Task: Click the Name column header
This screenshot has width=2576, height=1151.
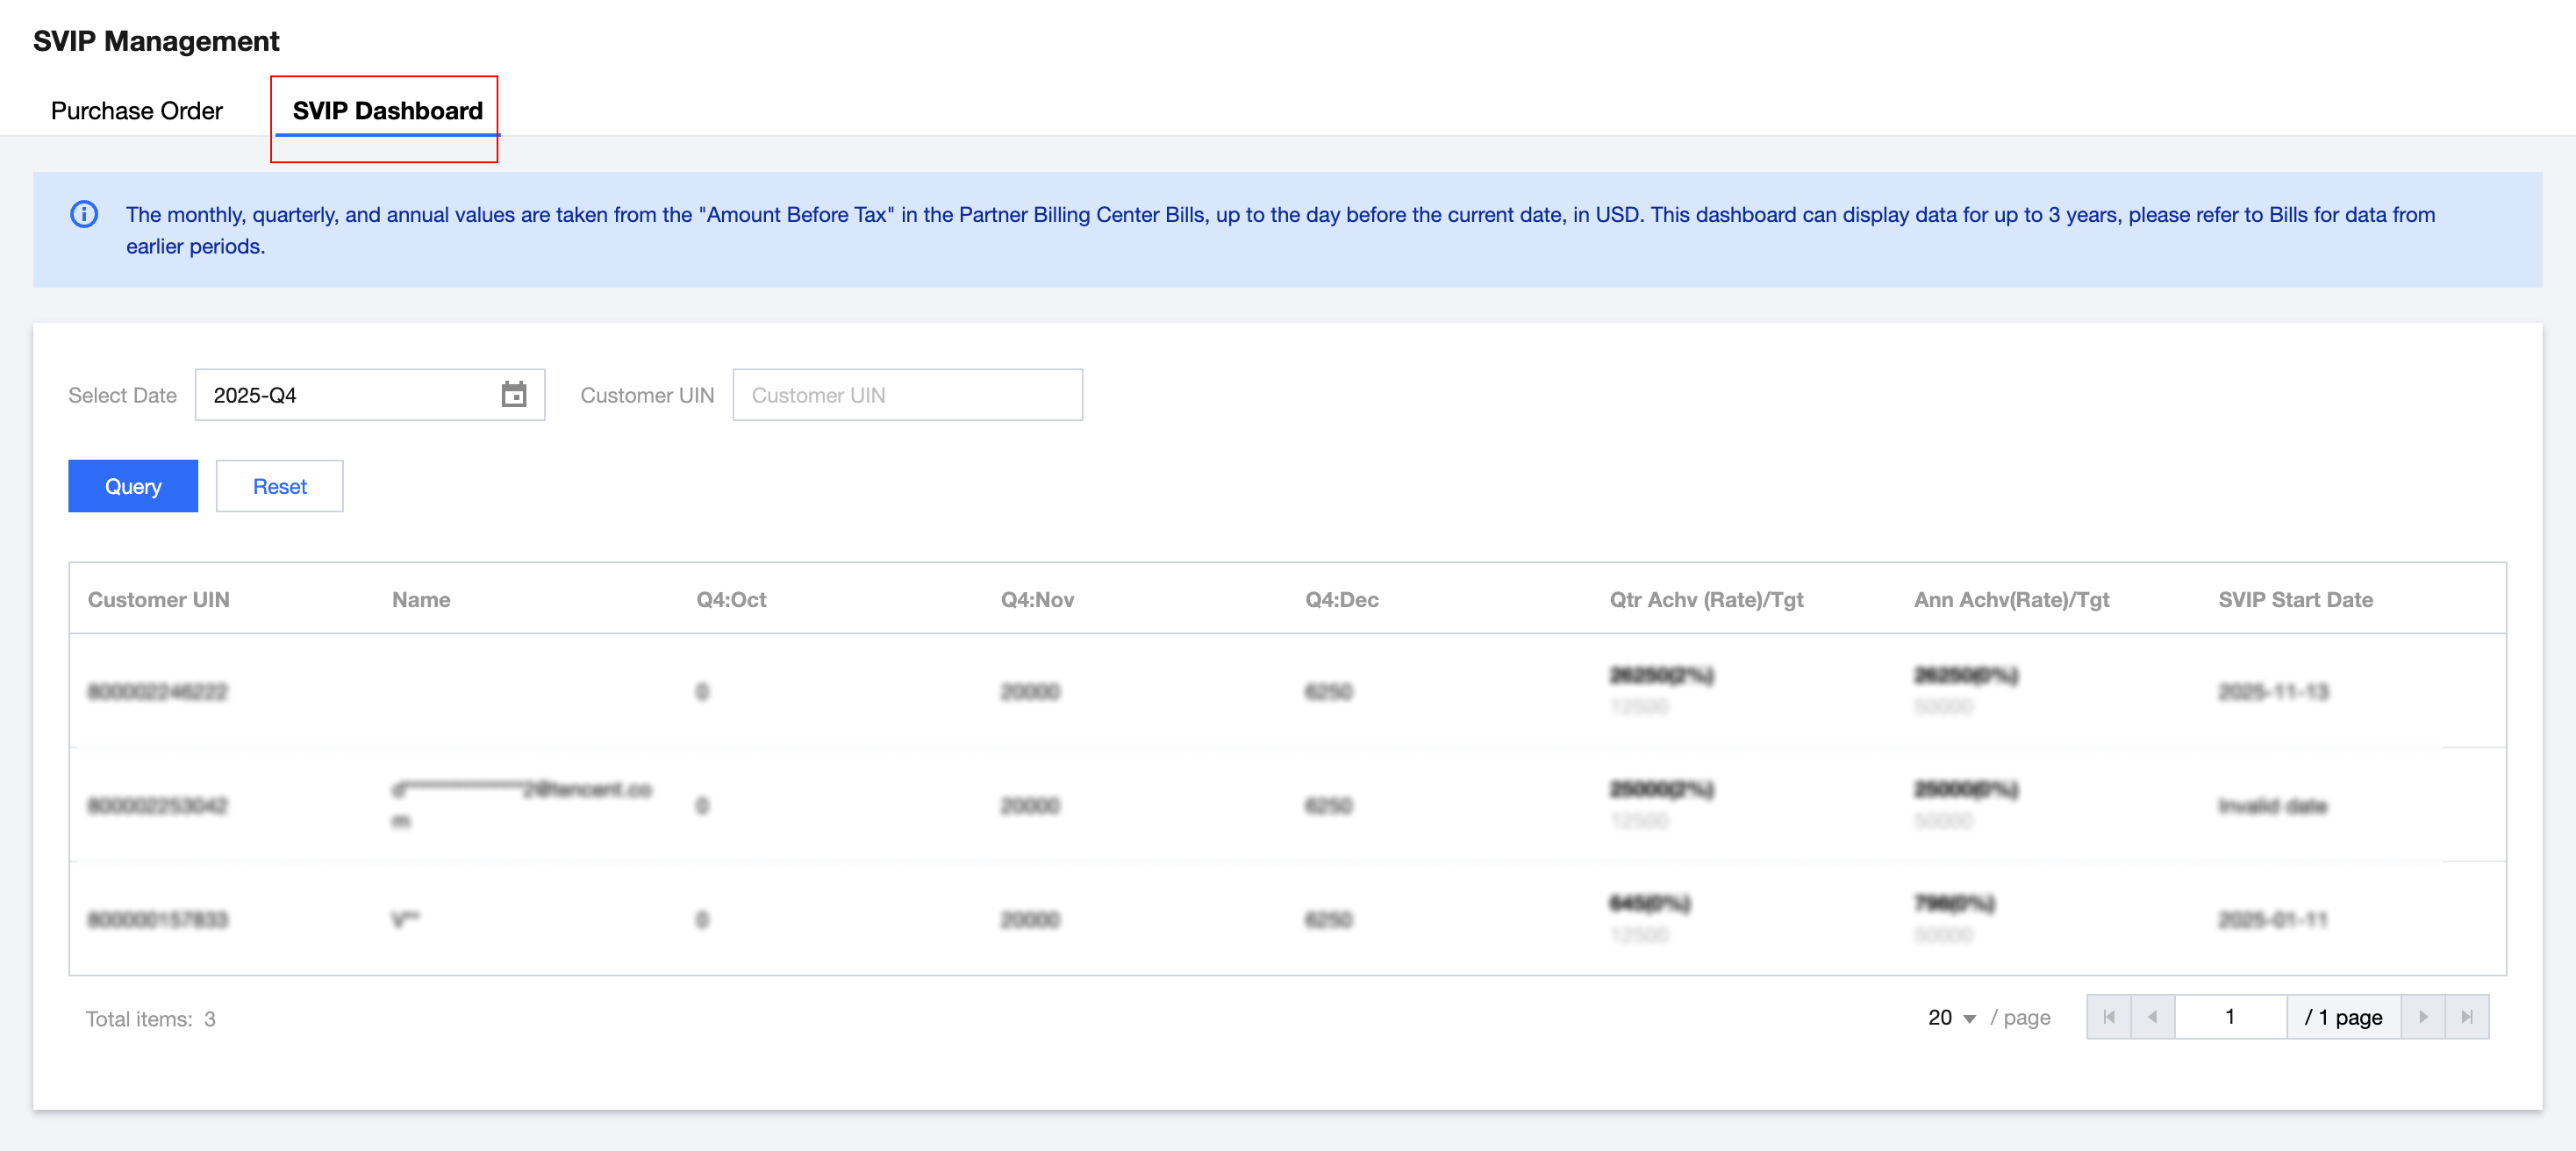Action: 421,600
